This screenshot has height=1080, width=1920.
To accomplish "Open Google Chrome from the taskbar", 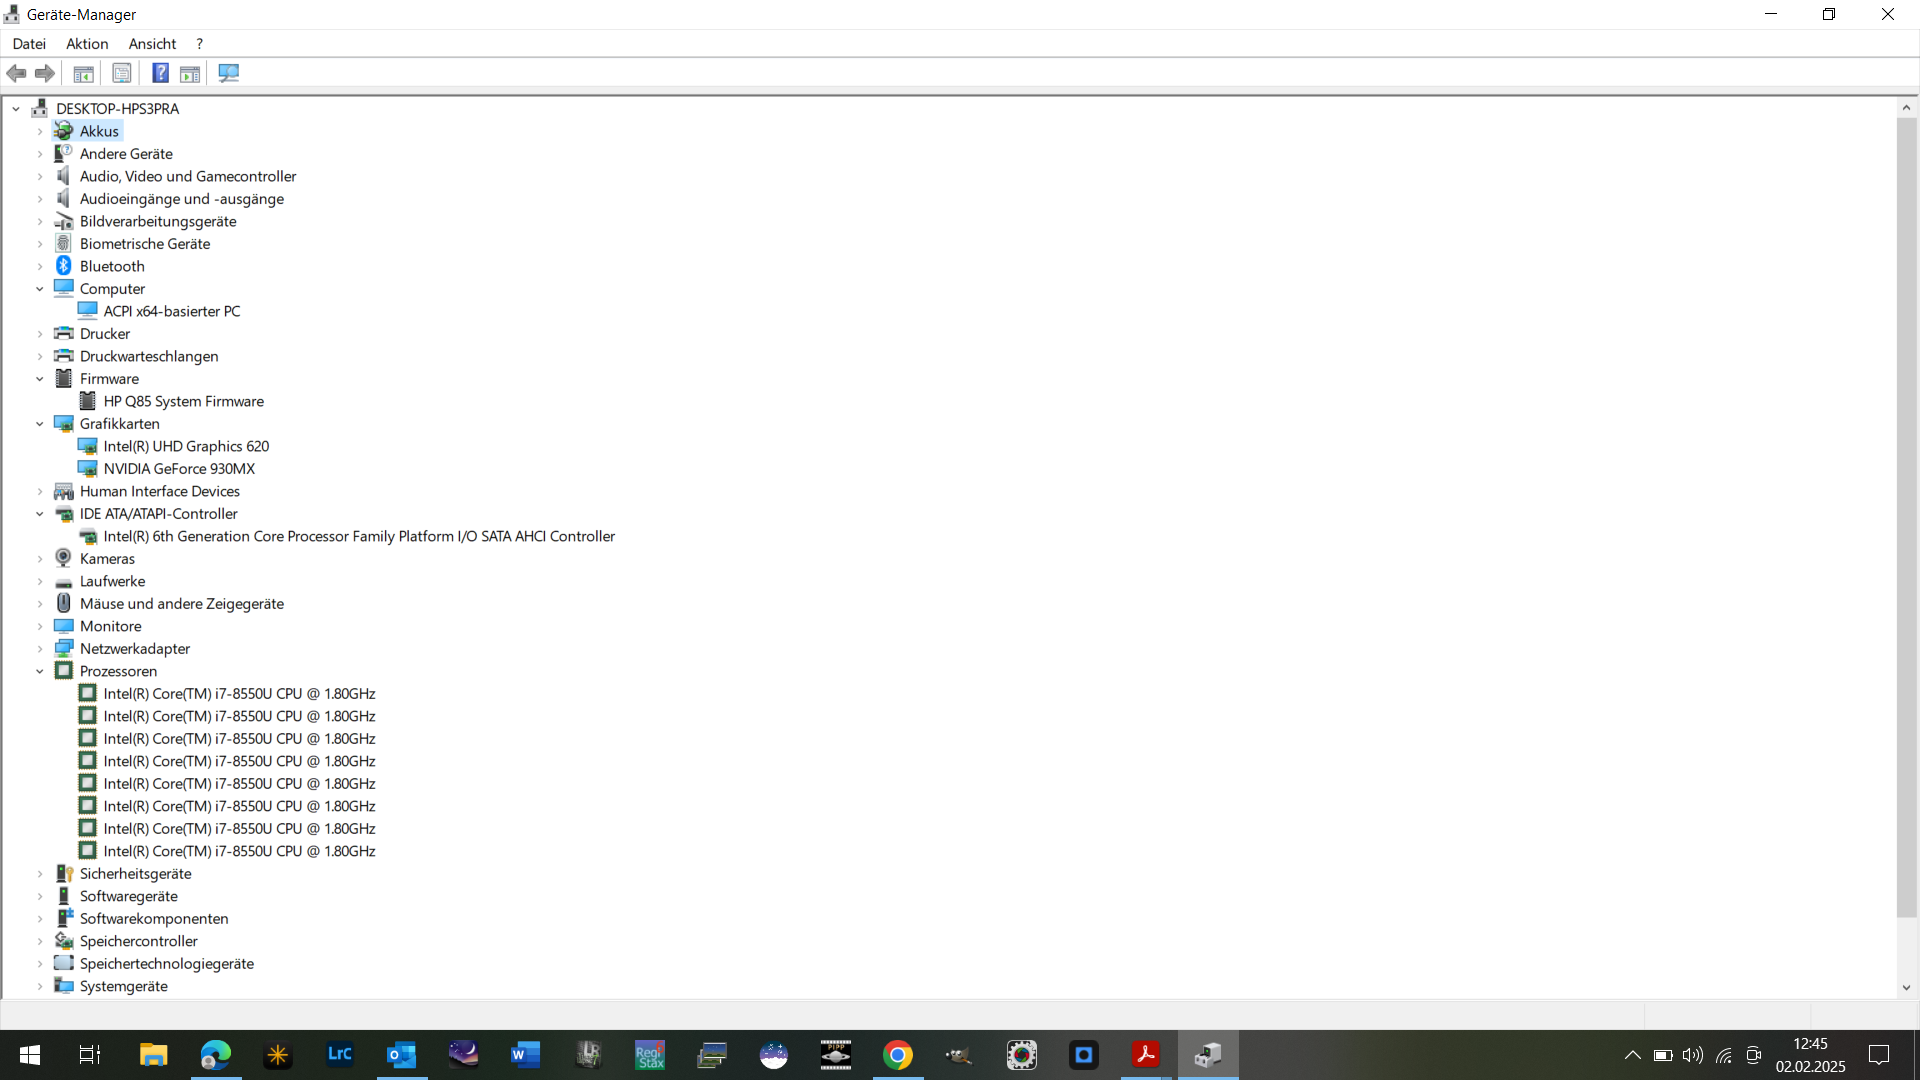I will 898,1055.
